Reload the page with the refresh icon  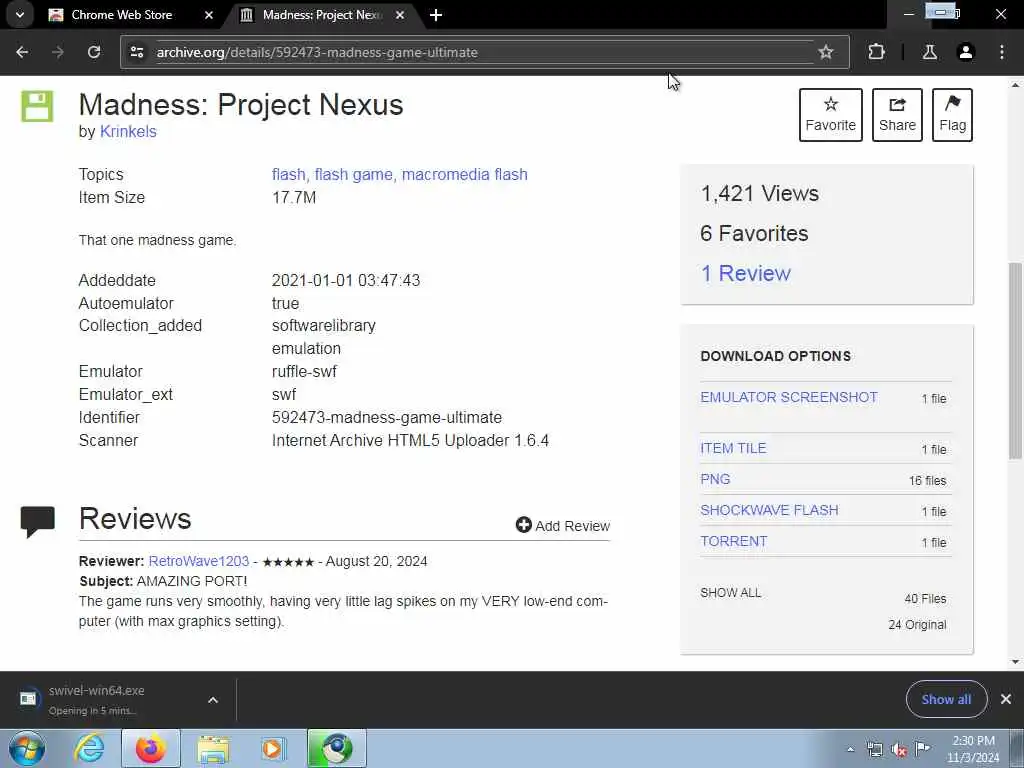[94, 52]
